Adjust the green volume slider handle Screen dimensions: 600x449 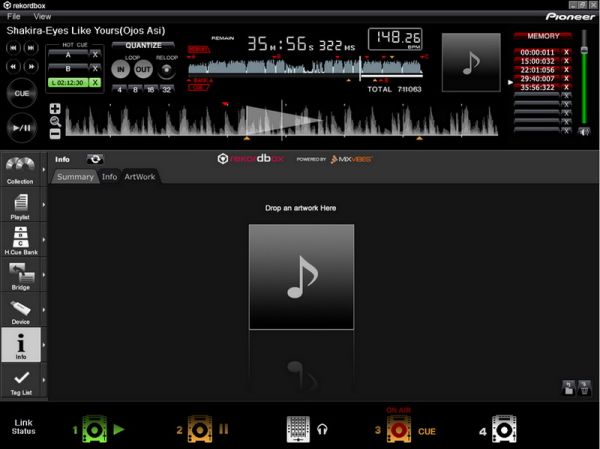click(584, 50)
